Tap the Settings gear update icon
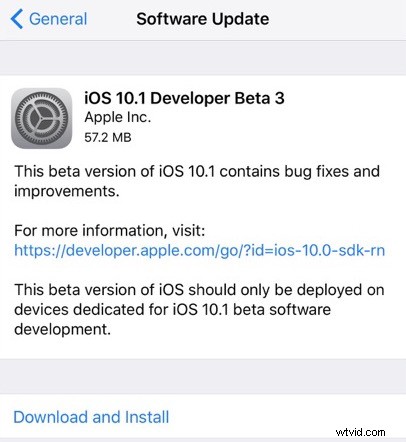This screenshot has height=442, width=406. (42, 118)
